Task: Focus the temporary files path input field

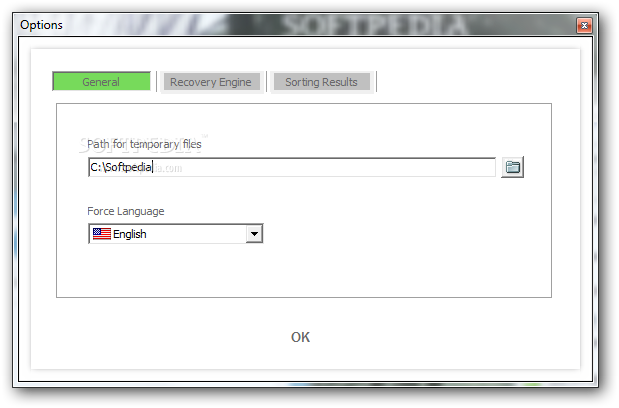Action: pyautogui.click(x=292, y=167)
